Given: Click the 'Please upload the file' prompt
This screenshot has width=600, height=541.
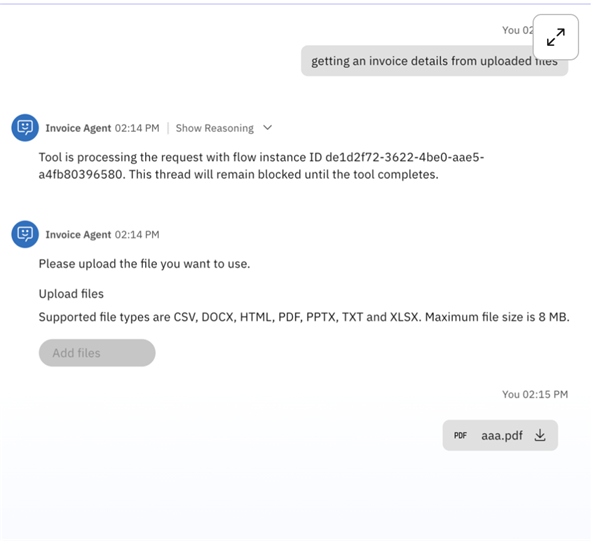Looking at the screenshot, I should pyautogui.click(x=144, y=264).
